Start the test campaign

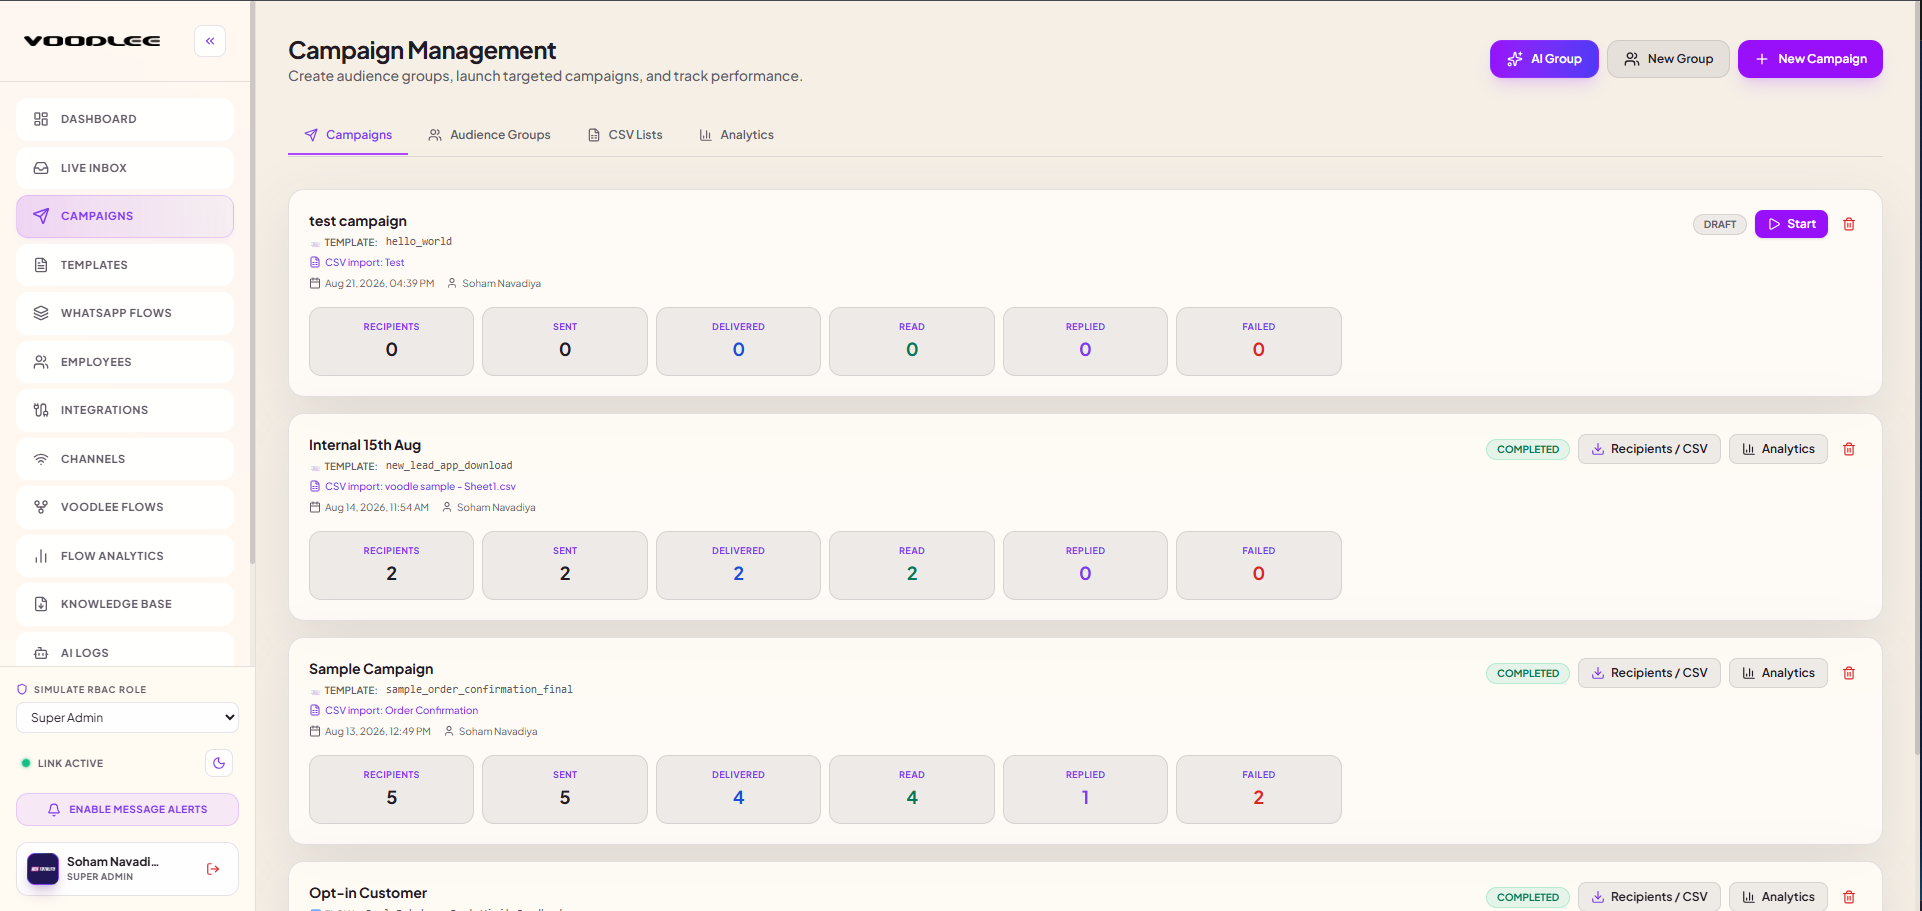pyautogui.click(x=1791, y=224)
